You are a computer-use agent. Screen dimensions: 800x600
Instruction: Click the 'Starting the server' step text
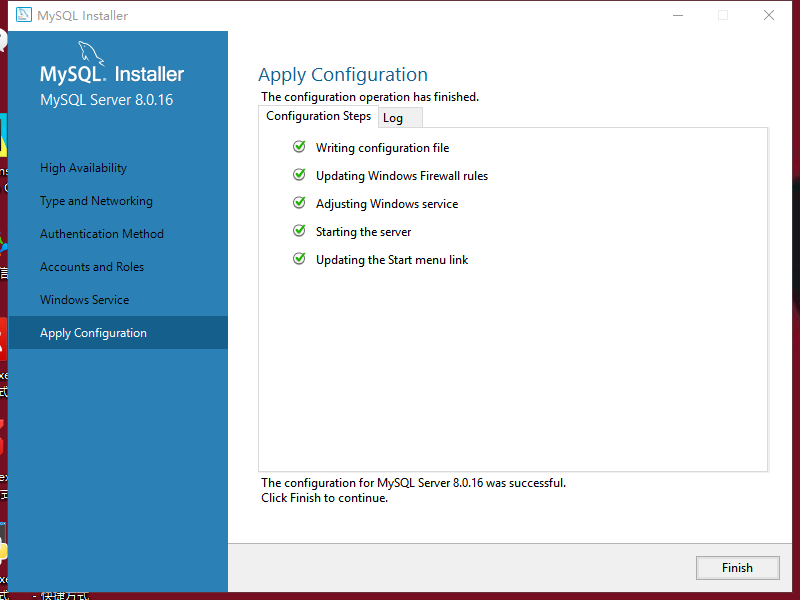(x=363, y=232)
